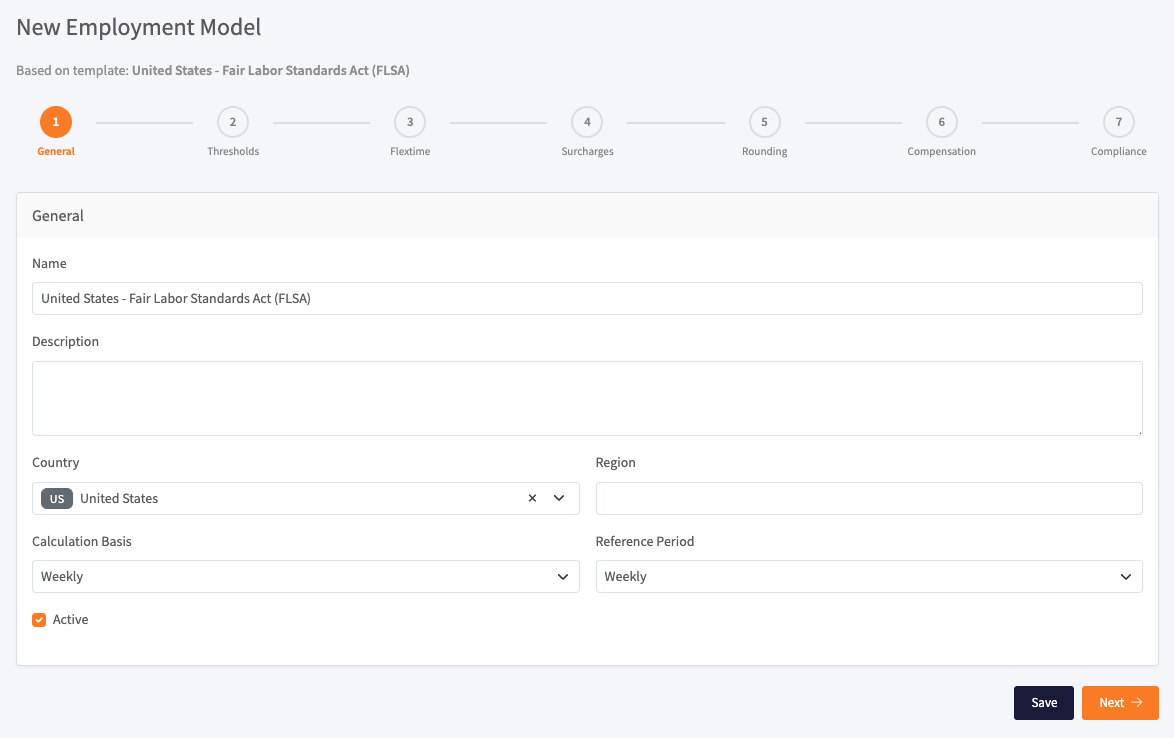Clear the selected country with the X
The width and height of the screenshot is (1174, 738).
pyautogui.click(x=532, y=498)
